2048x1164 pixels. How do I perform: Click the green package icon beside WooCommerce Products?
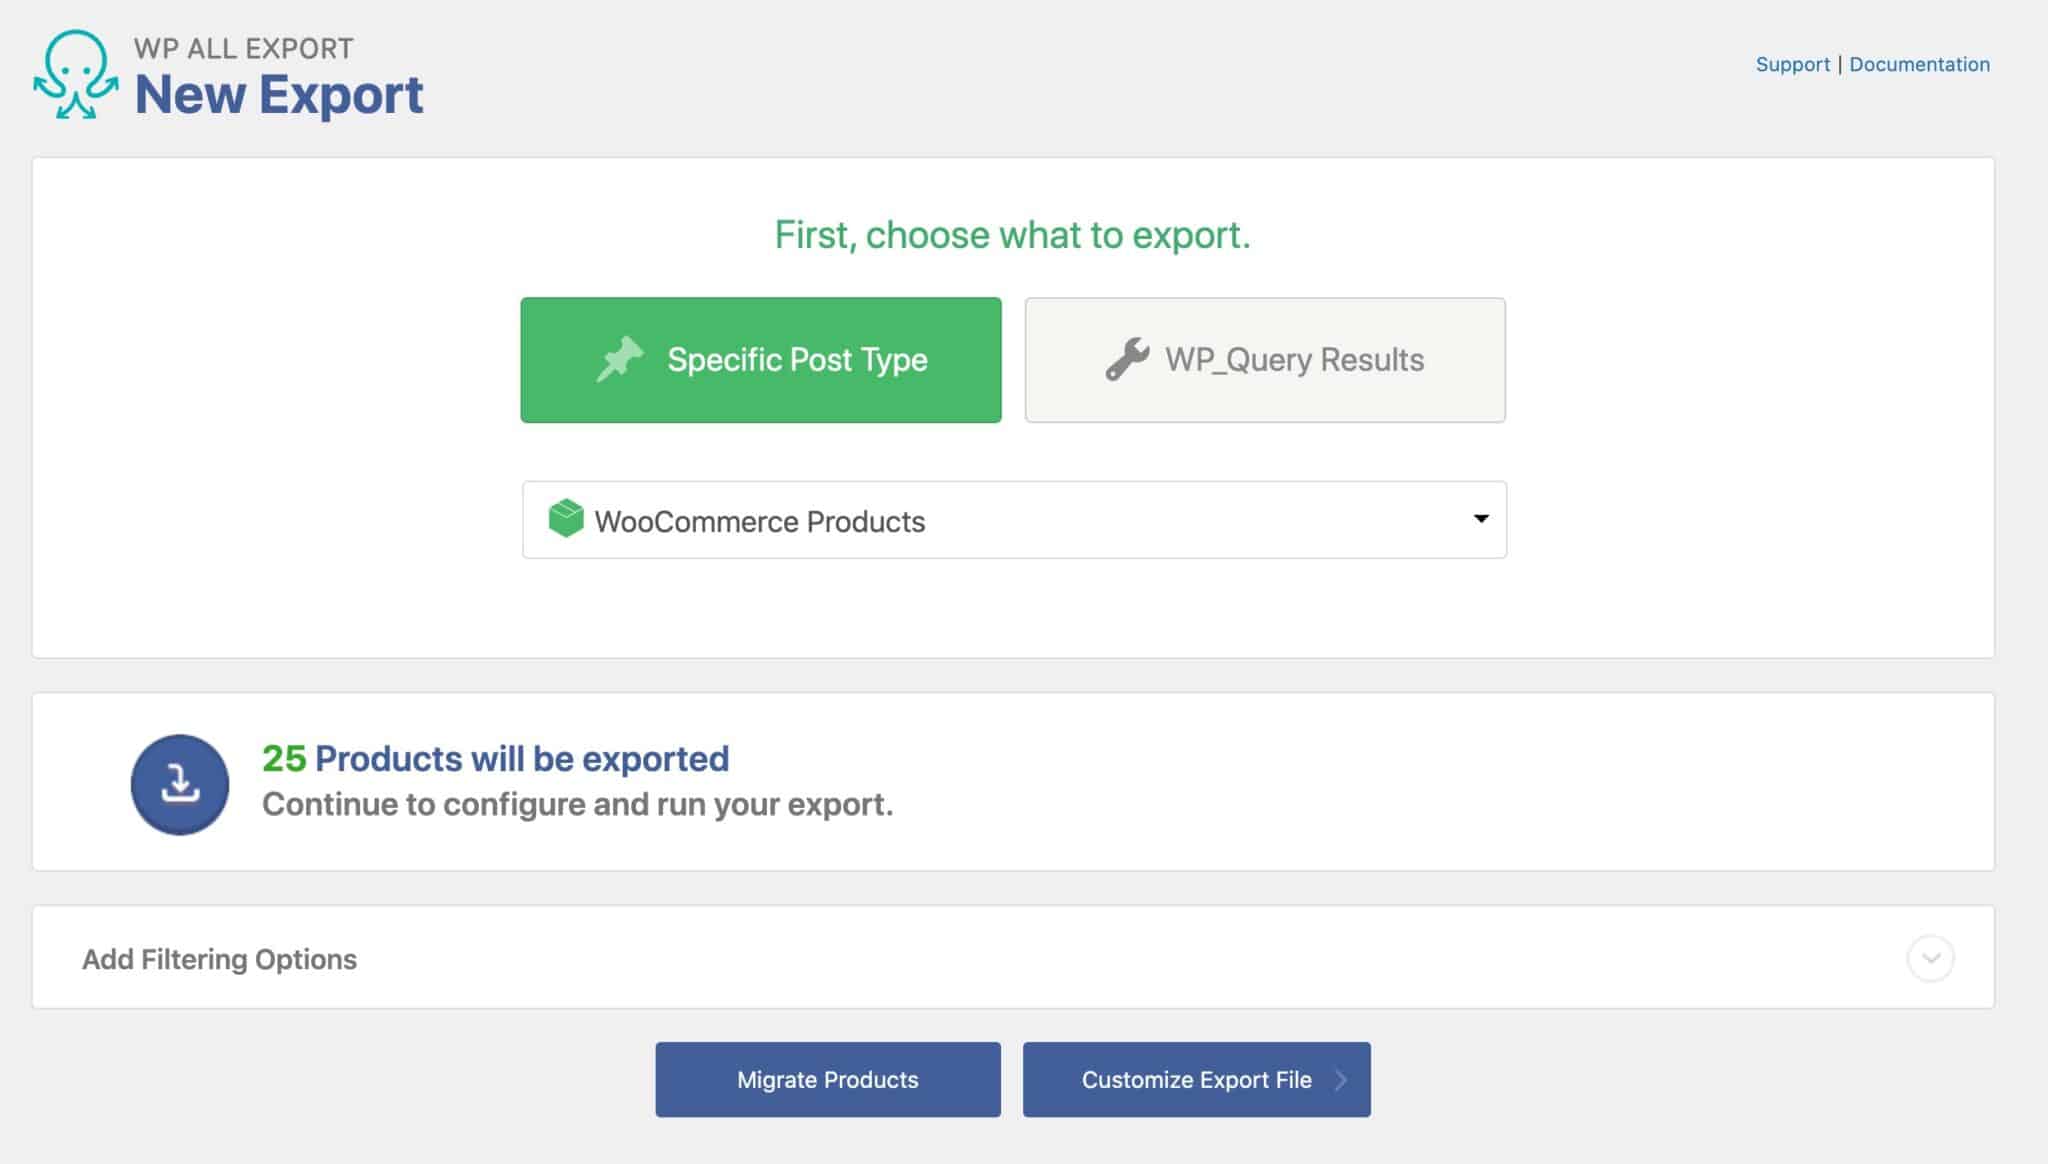tap(565, 519)
